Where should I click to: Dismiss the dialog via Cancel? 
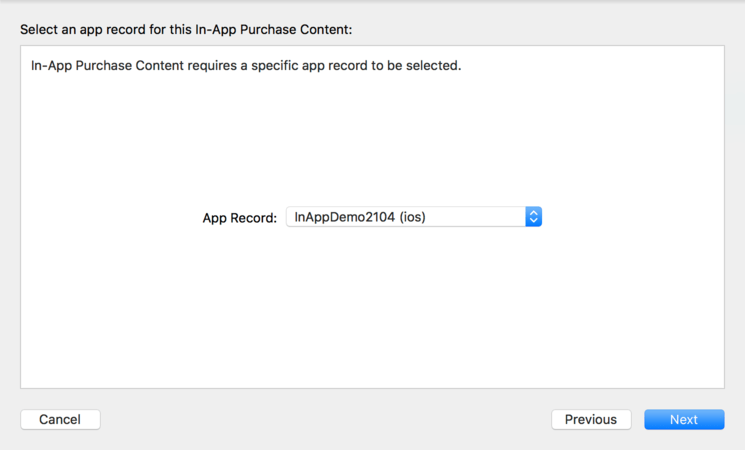click(x=60, y=419)
